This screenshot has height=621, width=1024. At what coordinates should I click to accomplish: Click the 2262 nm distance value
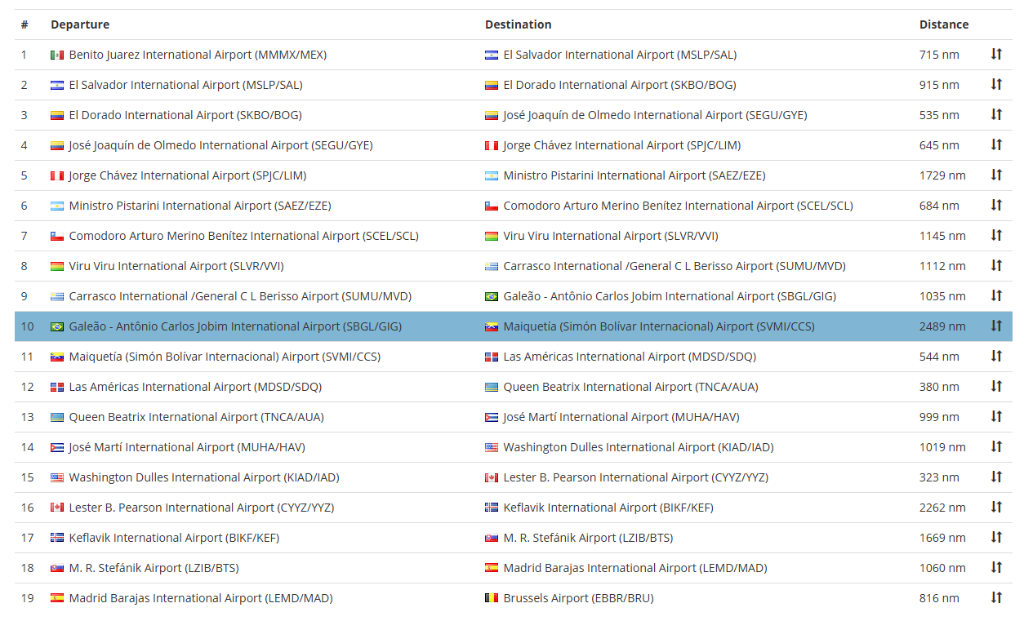[942, 507]
